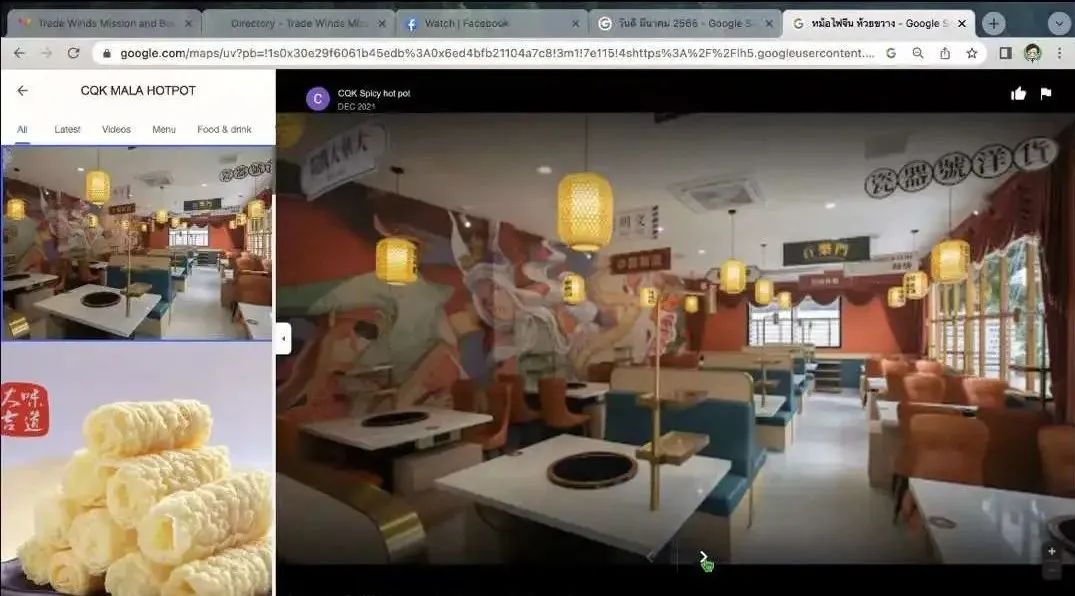Image resolution: width=1075 pixels, height=596 pixels.
Task: Click the browser forward arrow
Action: pos(46,53)
